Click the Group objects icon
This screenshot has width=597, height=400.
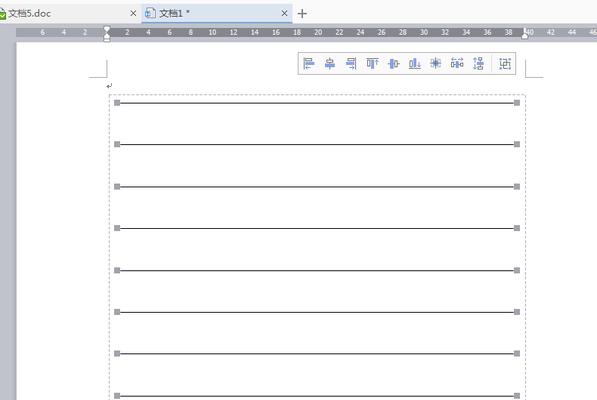coord(505,63)
